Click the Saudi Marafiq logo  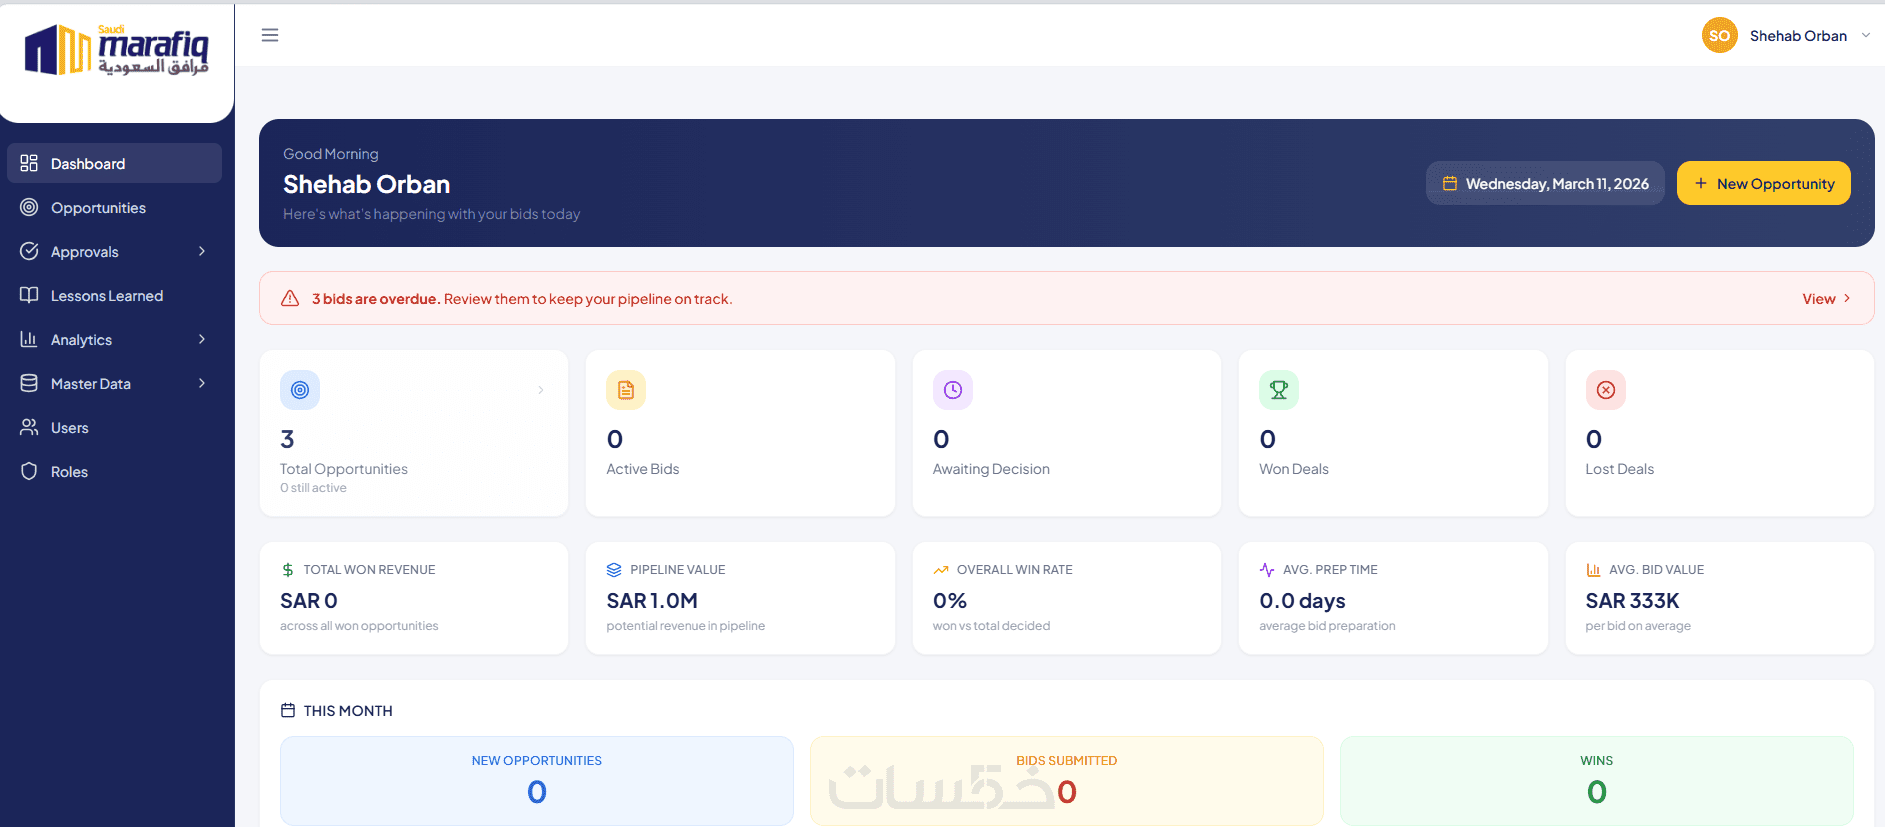click(x=117, y=50)
